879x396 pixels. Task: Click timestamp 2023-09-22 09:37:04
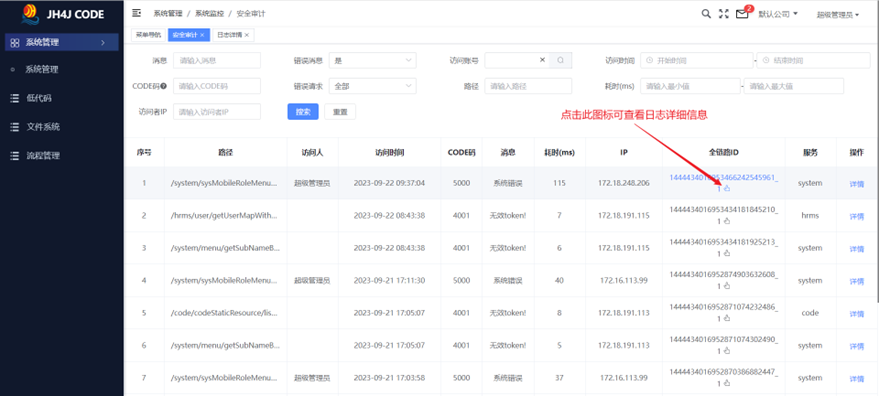pos(389,183)
